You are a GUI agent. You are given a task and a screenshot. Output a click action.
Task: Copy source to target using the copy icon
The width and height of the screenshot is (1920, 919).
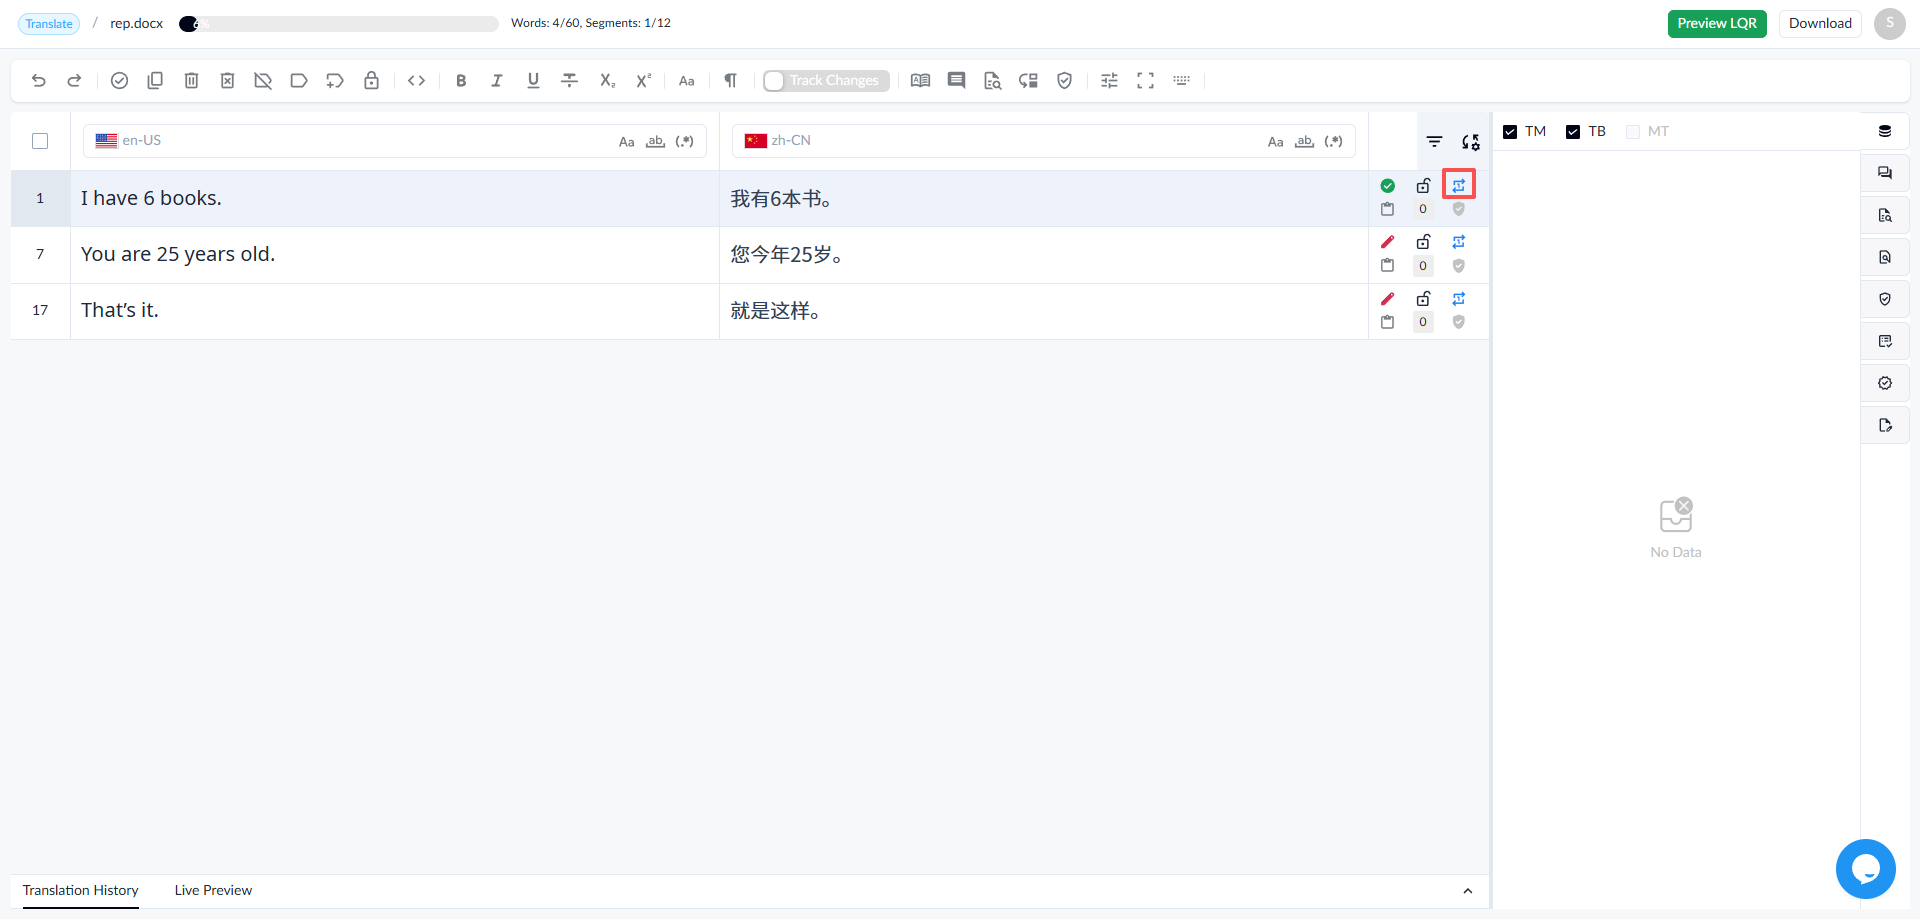coord(155,81)
